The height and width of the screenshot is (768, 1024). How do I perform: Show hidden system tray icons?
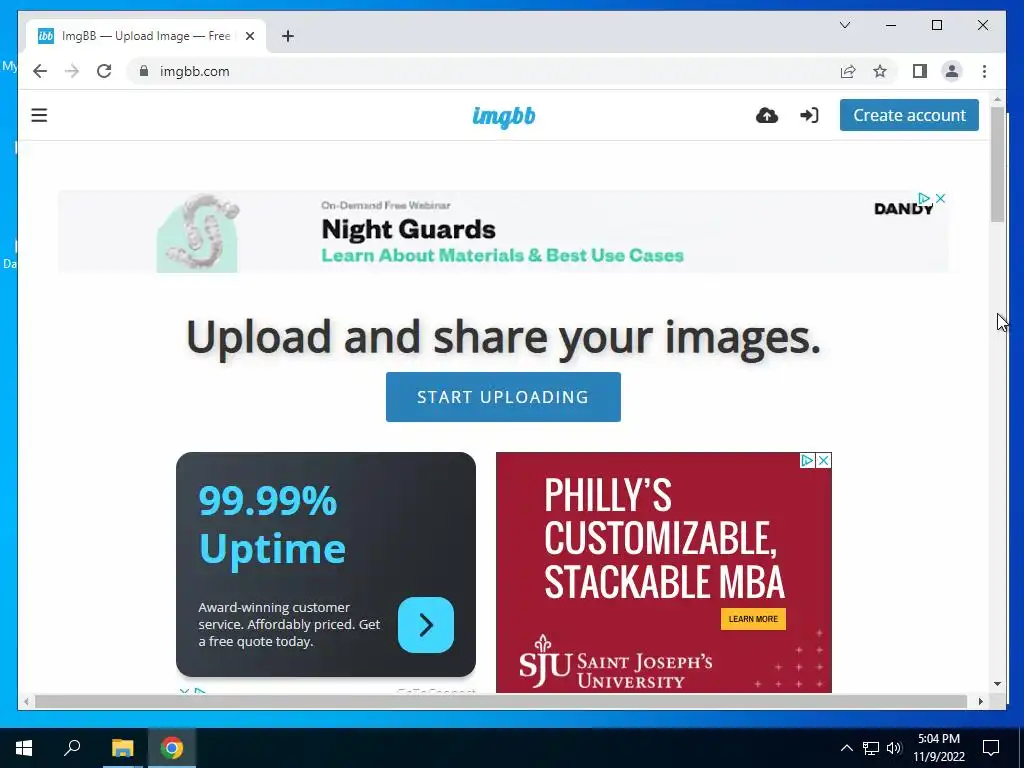click(846, 748)
